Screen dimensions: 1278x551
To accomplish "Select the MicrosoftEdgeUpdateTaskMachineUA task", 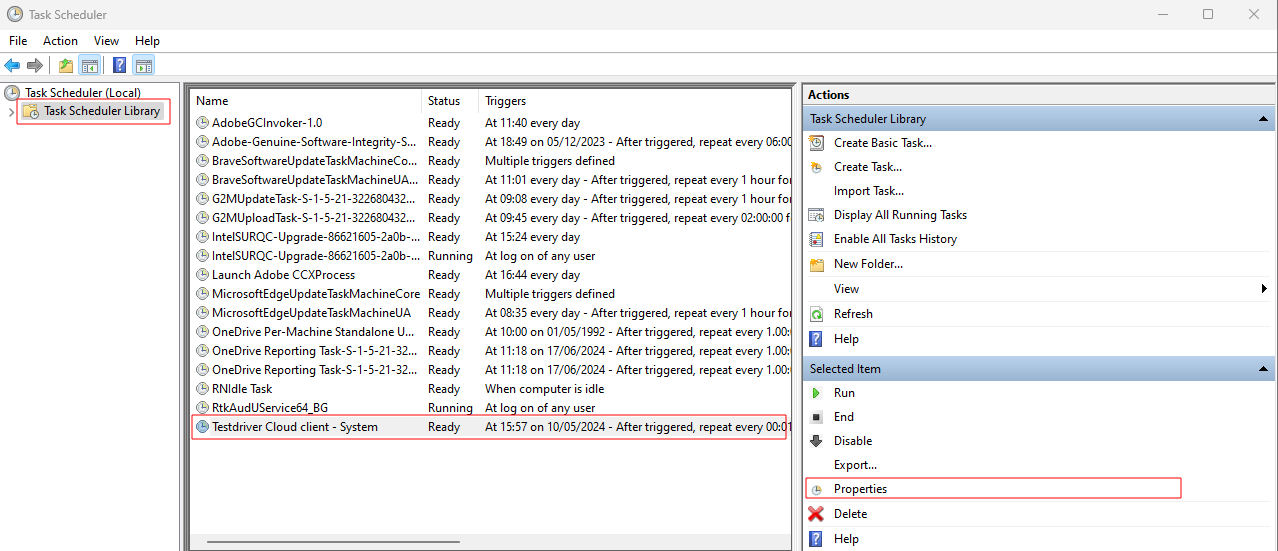I will pyautogui.click(x=311, y=313).
